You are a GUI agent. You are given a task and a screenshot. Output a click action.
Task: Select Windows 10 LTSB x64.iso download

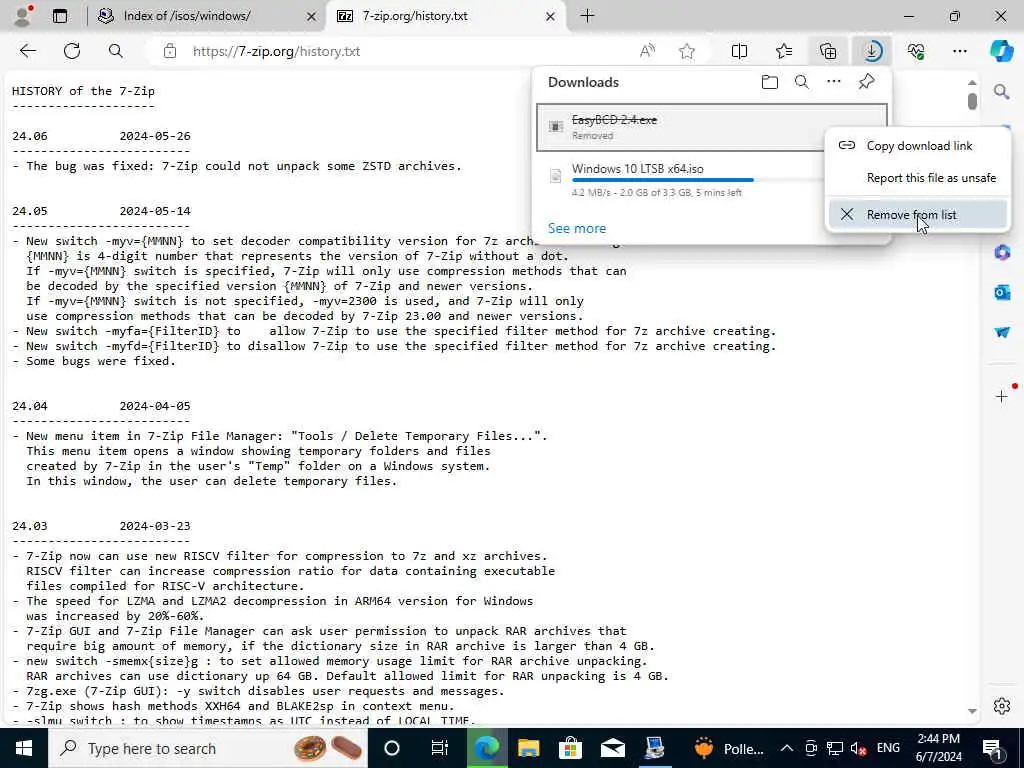[x=679, y=180]
